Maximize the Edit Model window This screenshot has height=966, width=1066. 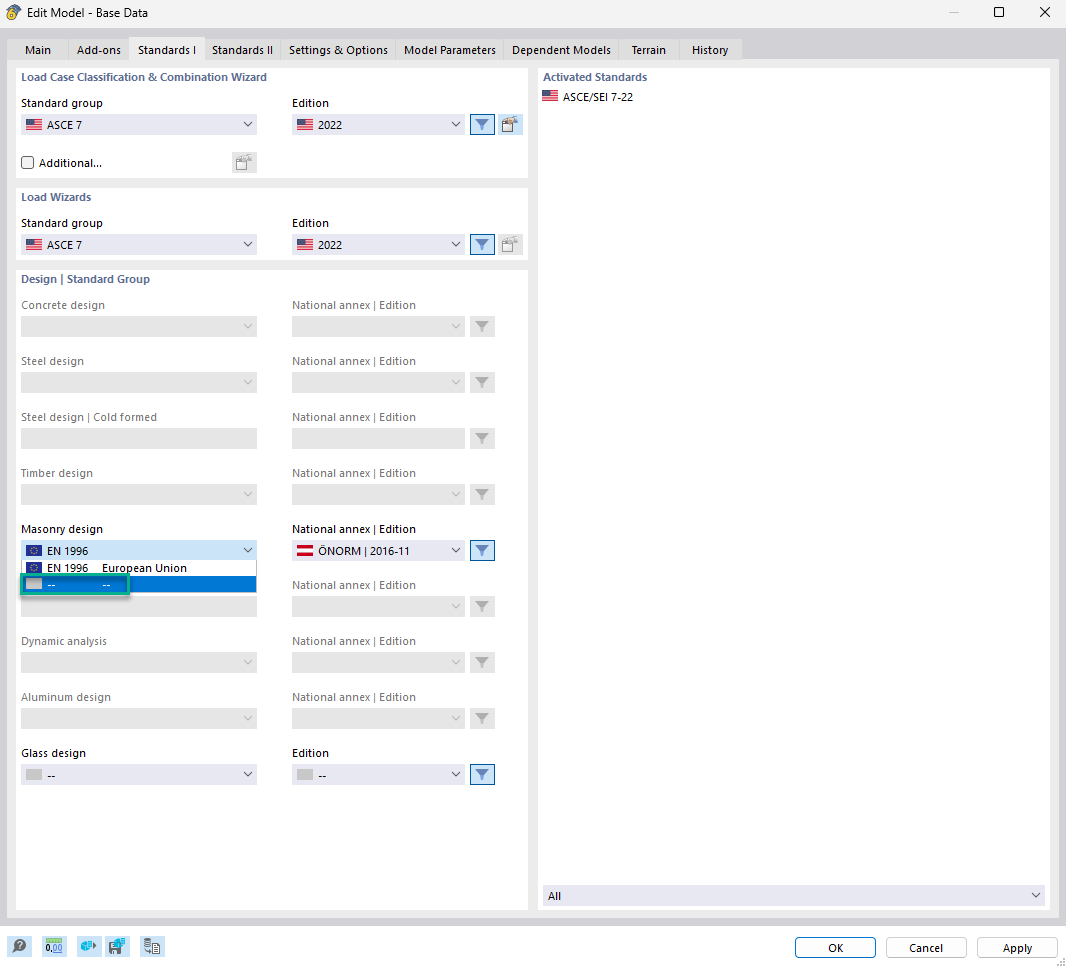click(x=999, y=12)
